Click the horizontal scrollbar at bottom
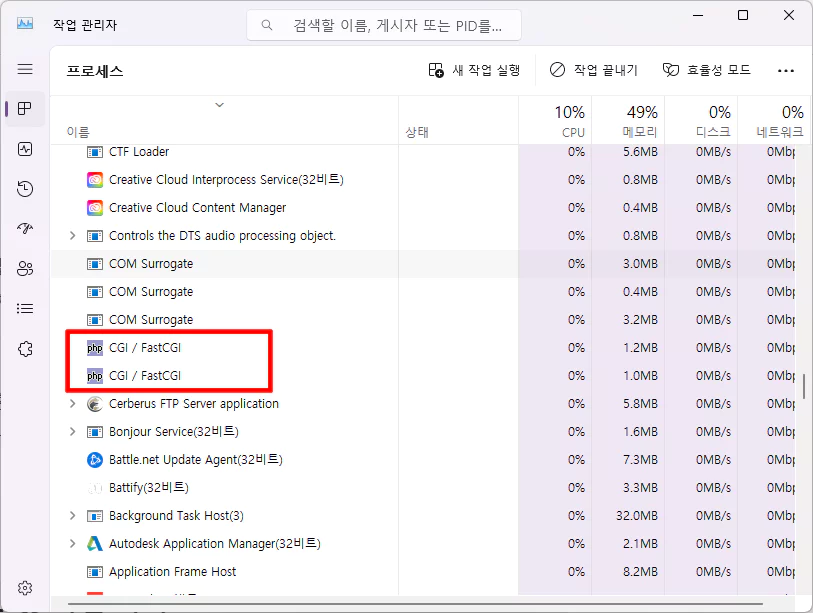This screenshot has height=613, width=813. [x=415, y=604]
